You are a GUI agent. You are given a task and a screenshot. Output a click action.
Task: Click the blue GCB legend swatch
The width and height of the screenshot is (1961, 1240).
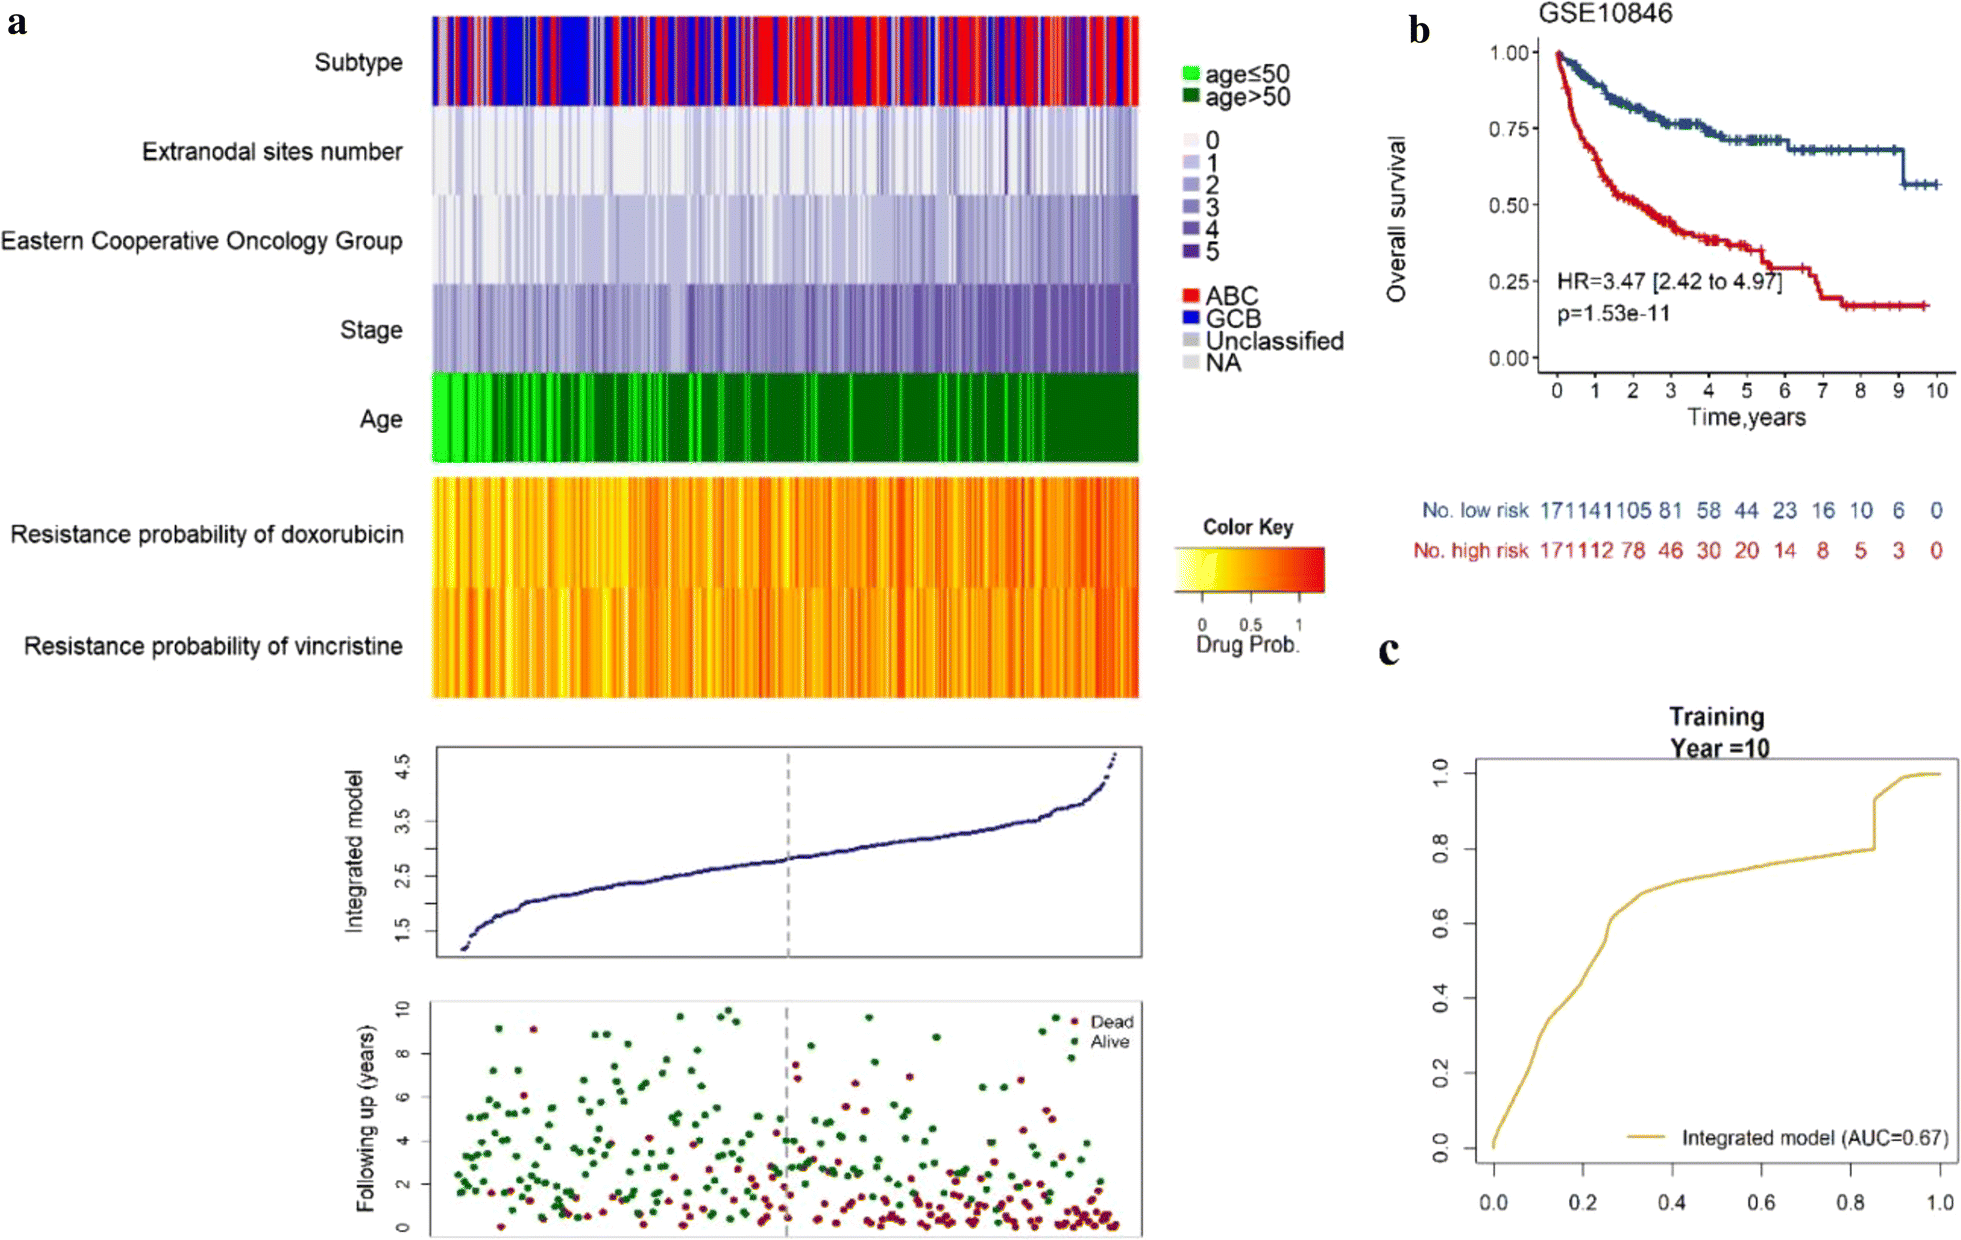[x=1190, y=318]
